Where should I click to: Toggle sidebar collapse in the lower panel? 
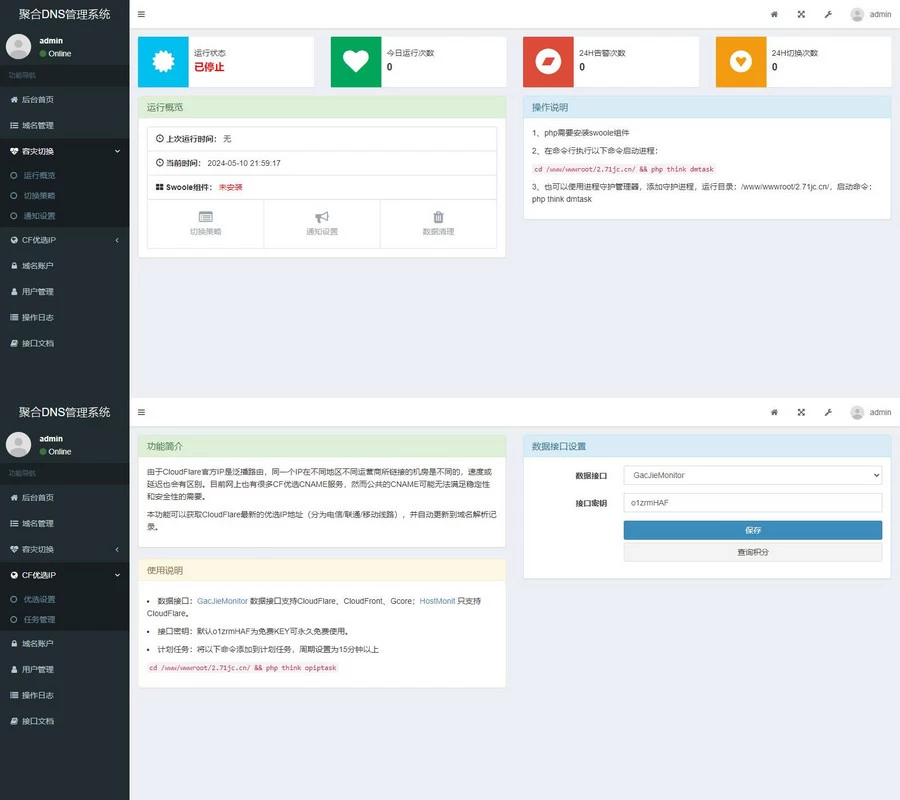point(141,411)
